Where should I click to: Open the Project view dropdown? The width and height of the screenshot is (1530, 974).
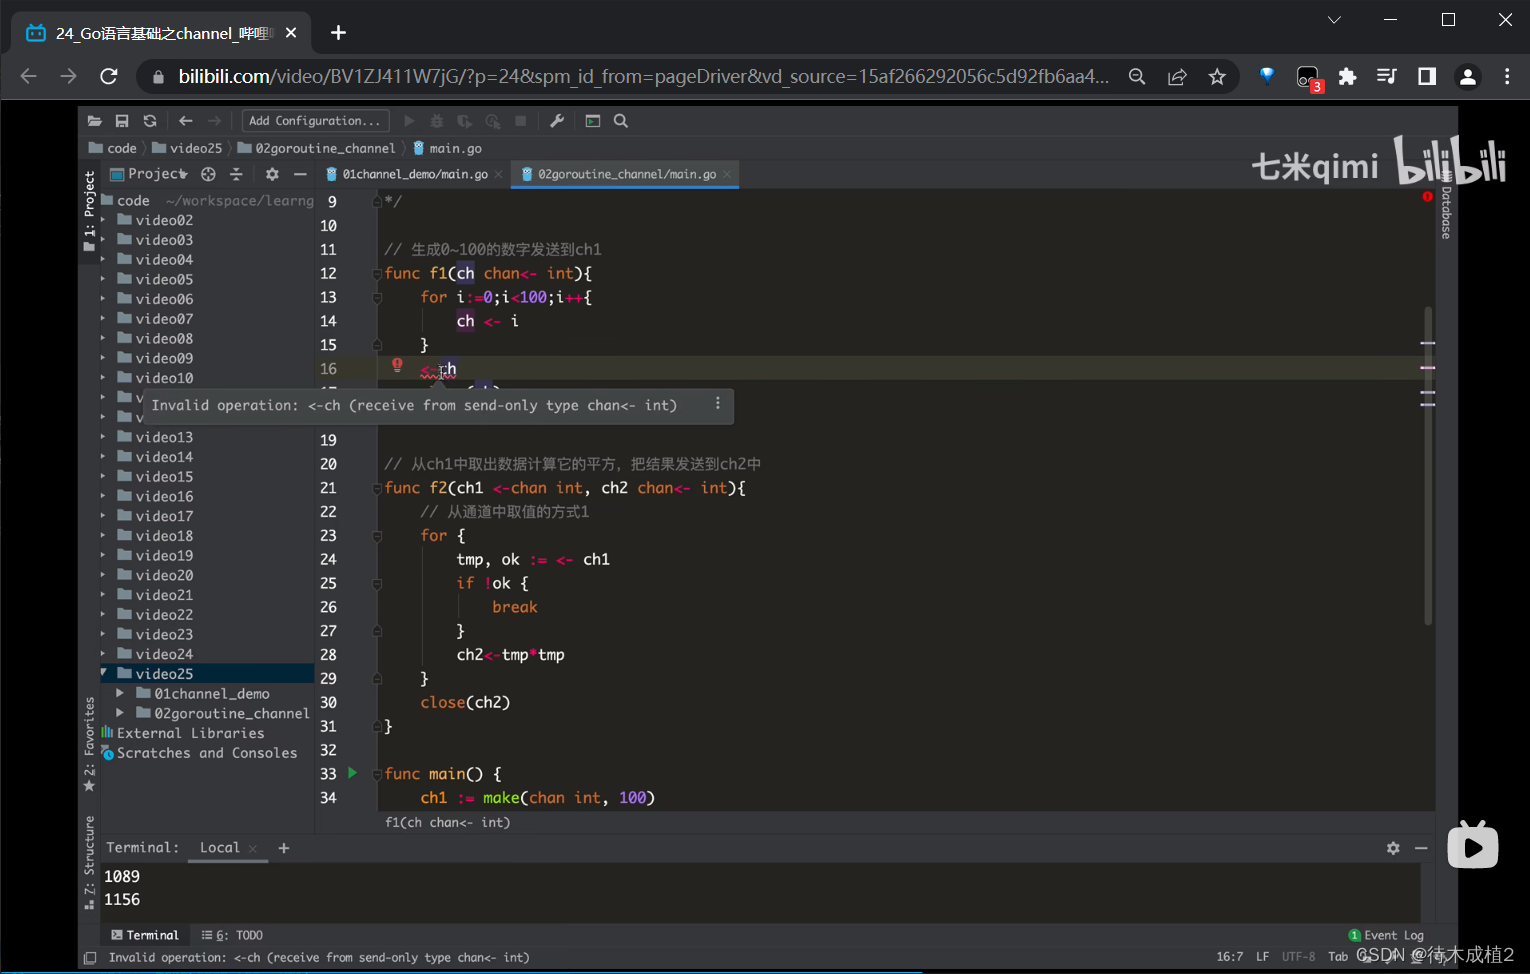tap(149, 174)
